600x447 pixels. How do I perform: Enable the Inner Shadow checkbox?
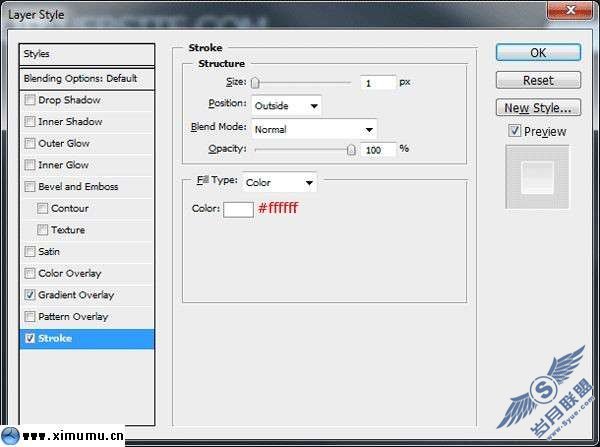coord(30,122)
